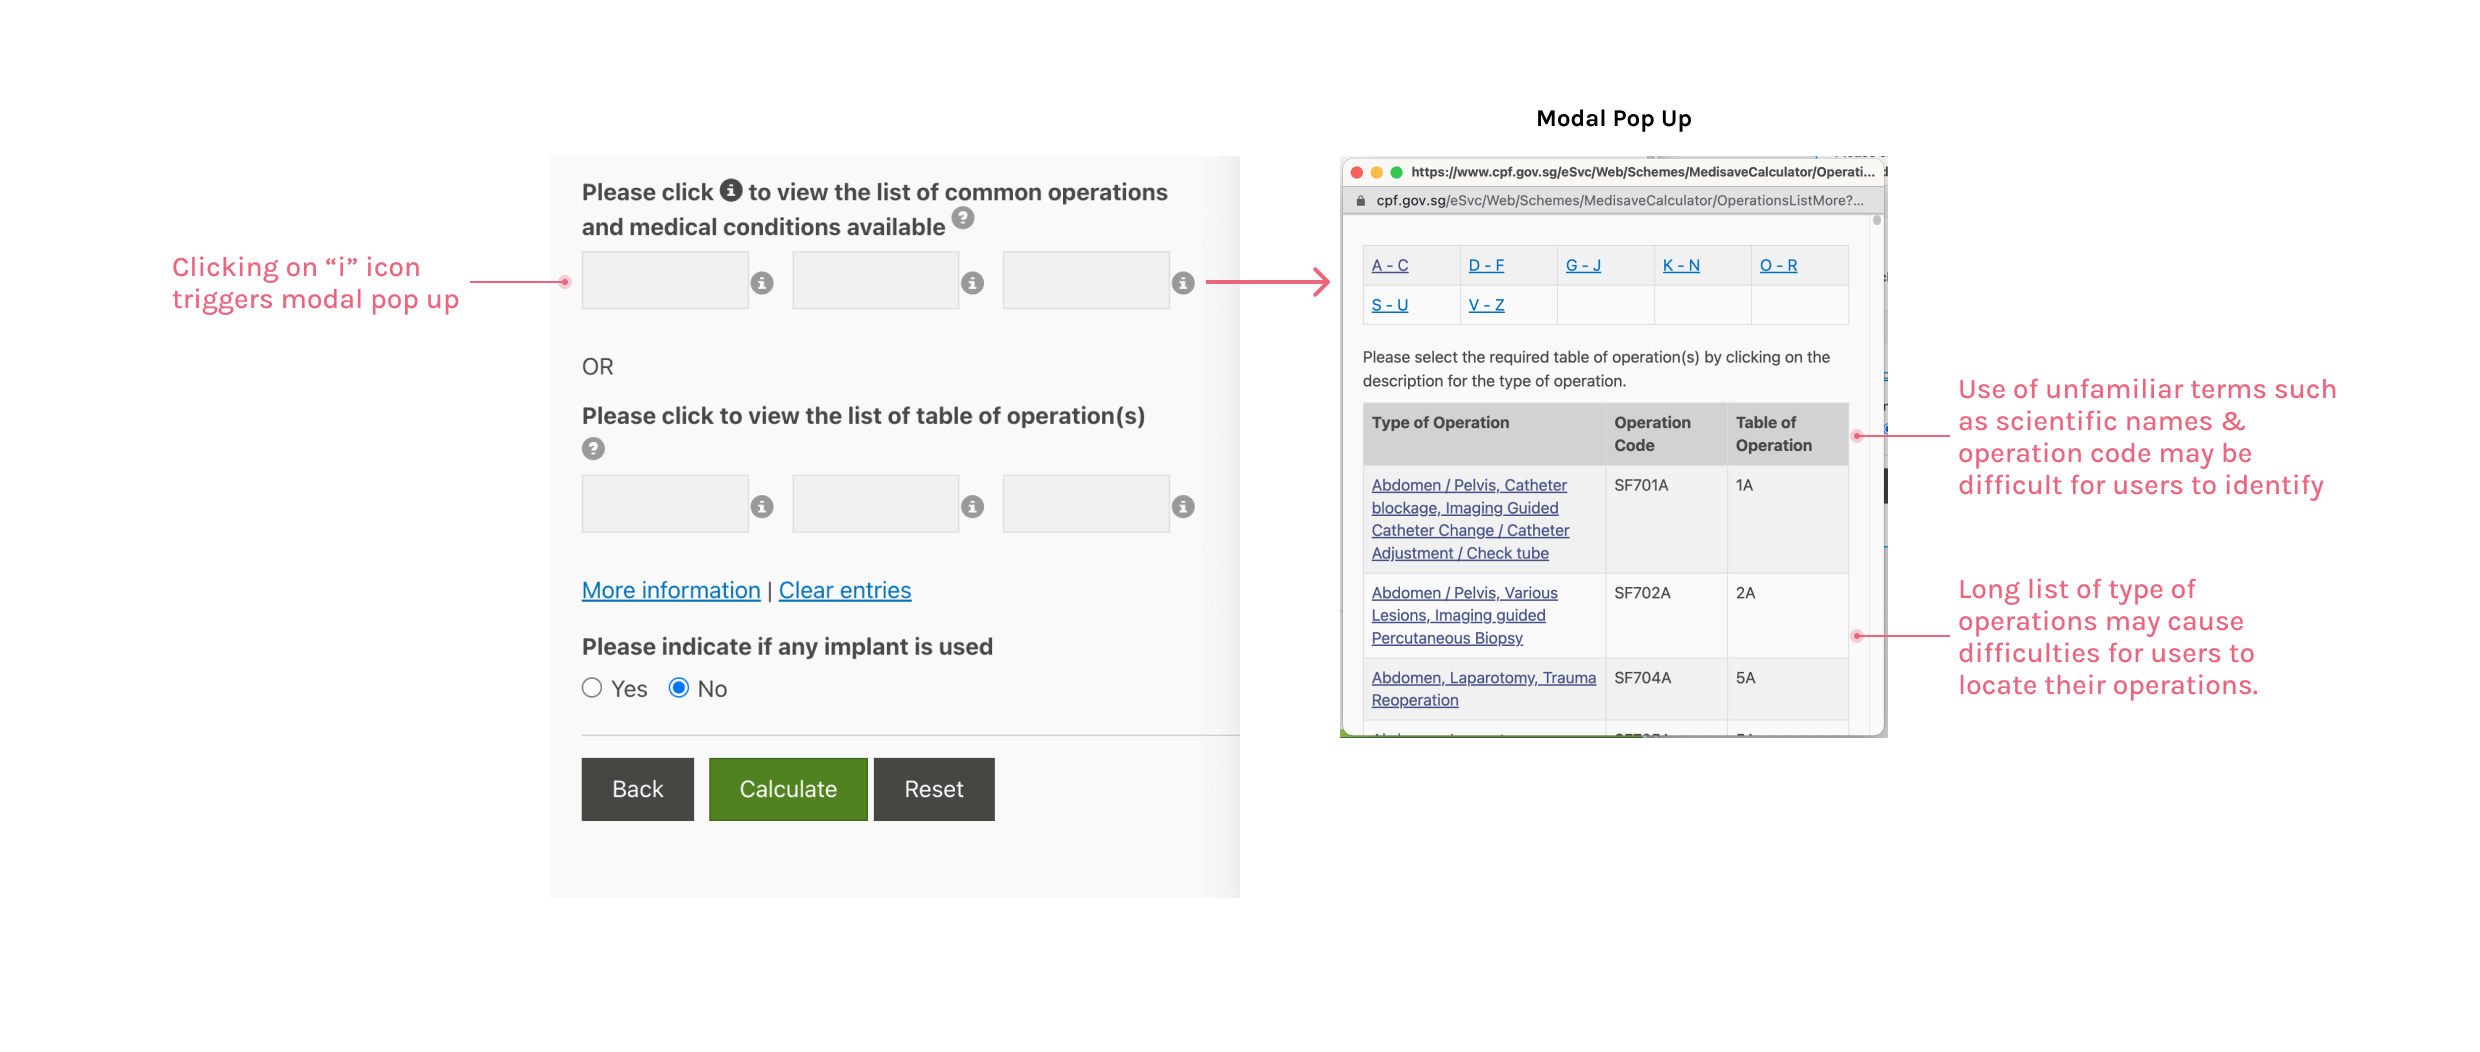This screenshot has width=2480, height=1052.
Task: Click second table of operations input field
Action: (876, 504)
